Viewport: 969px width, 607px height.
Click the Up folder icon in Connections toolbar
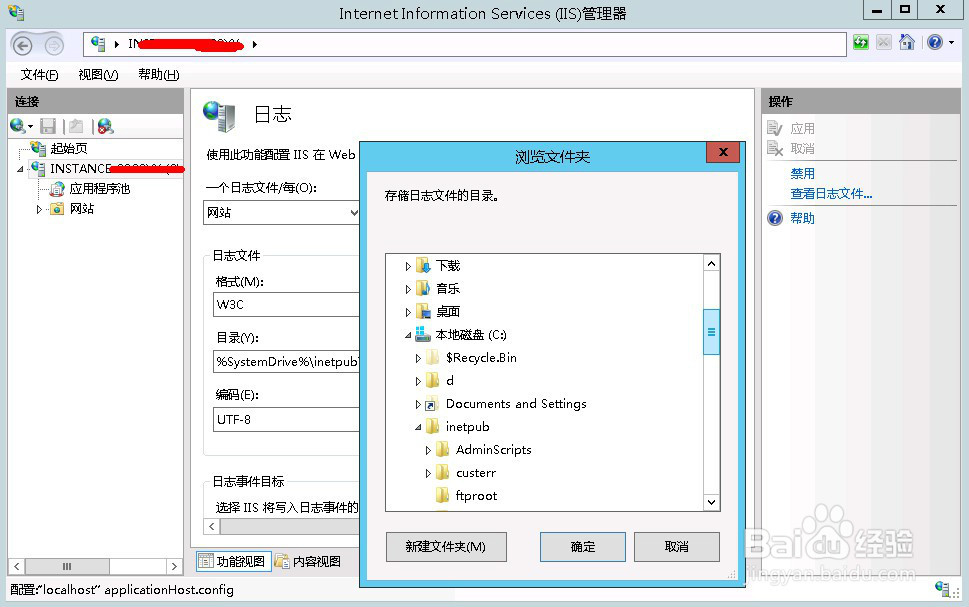pyautogui.click(x=76, y=126)
